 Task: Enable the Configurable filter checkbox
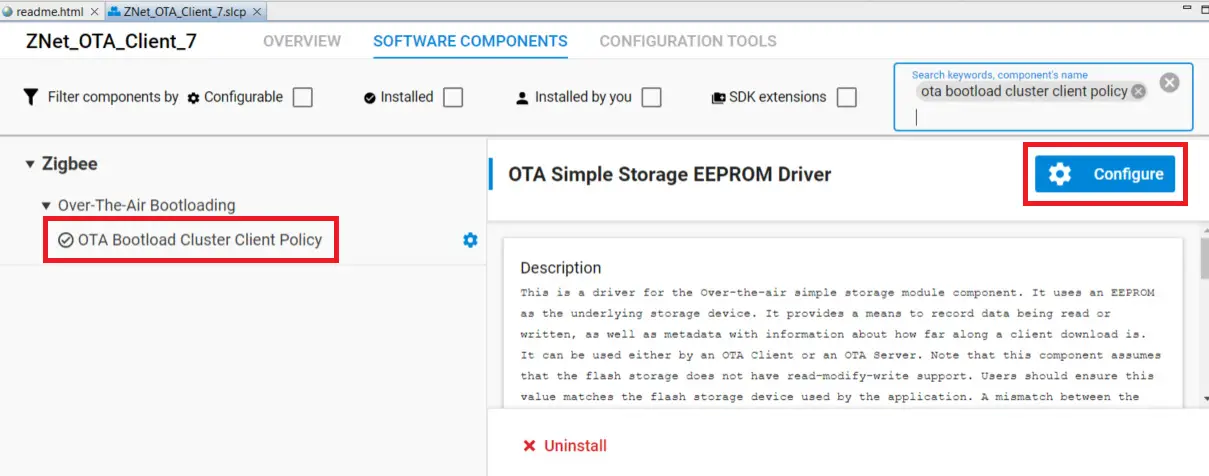pyautogui.click(x=303, y=97)
